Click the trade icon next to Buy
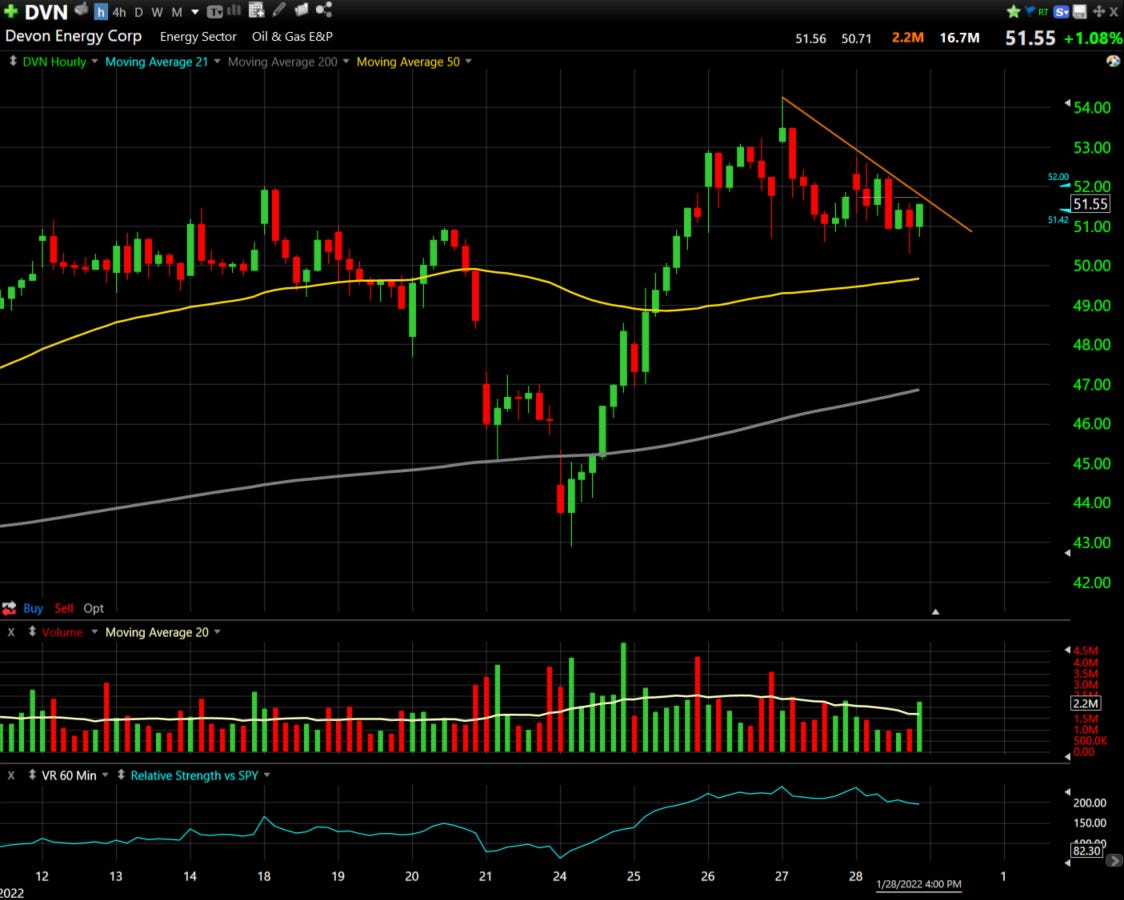The image size is (1124, 900). (9, 608)
